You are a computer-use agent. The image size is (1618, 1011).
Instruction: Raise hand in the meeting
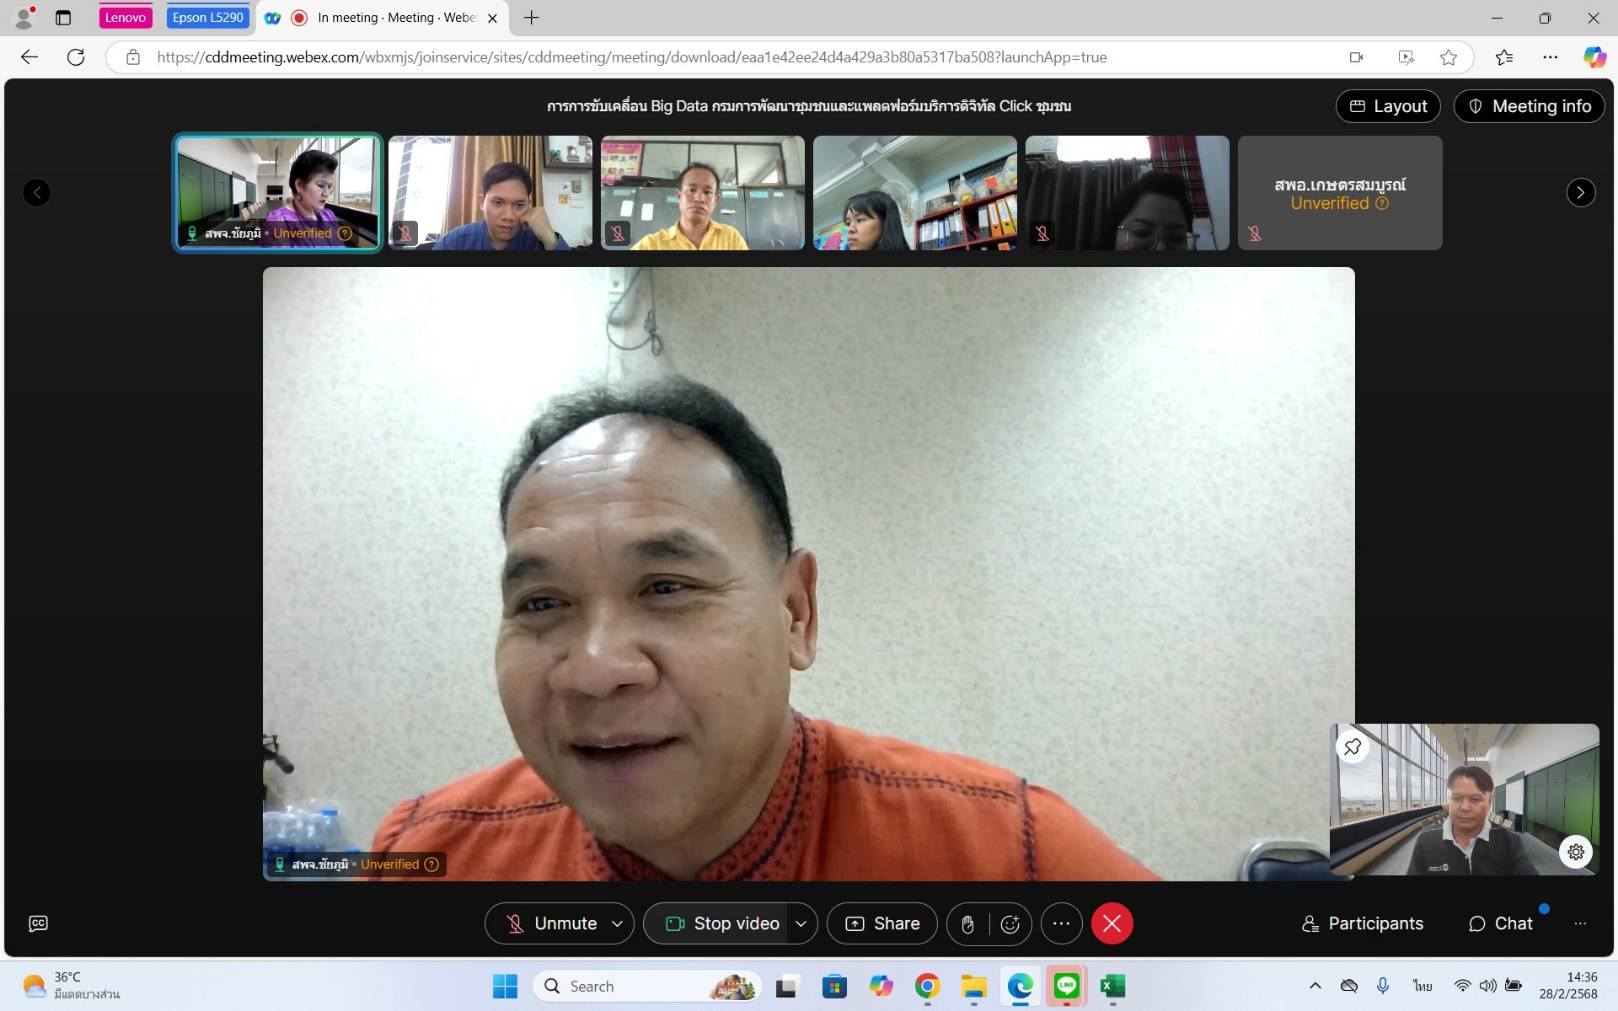967,924
